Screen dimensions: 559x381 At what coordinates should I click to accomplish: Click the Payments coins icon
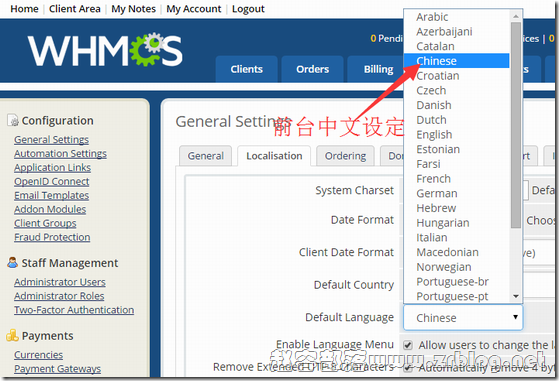tap(12, 335)
